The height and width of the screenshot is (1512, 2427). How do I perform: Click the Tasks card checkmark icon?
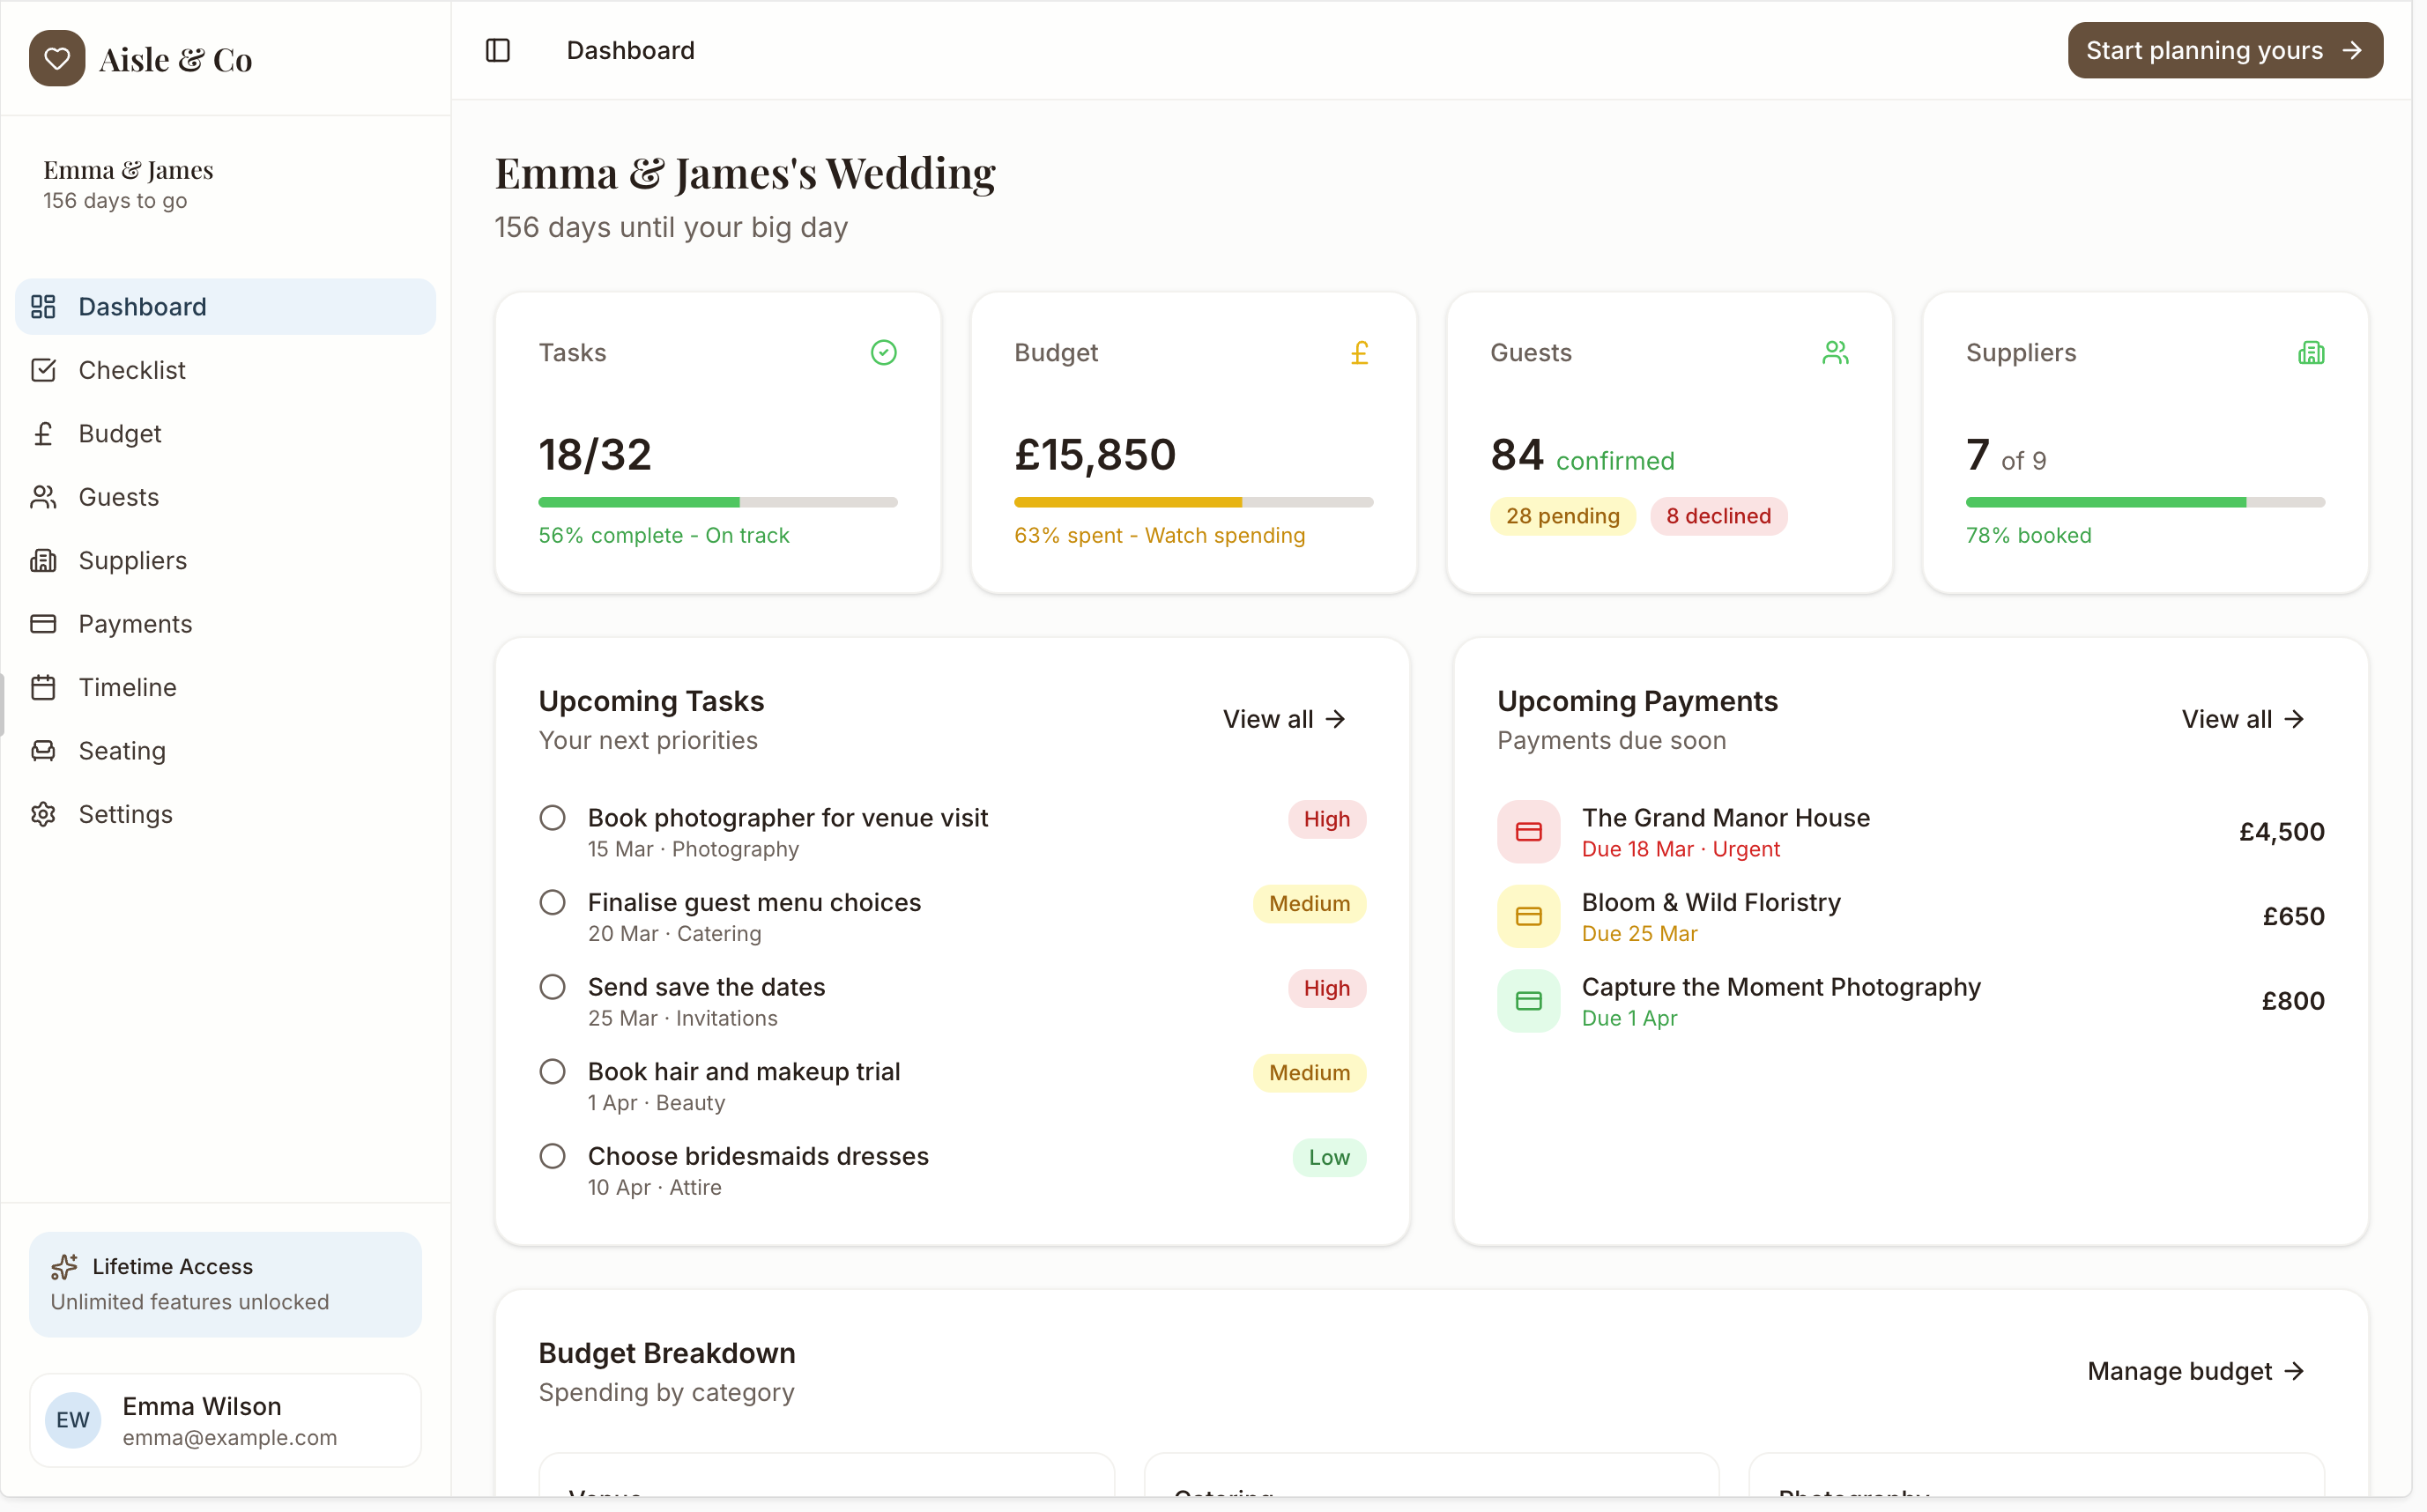(883, 352)
